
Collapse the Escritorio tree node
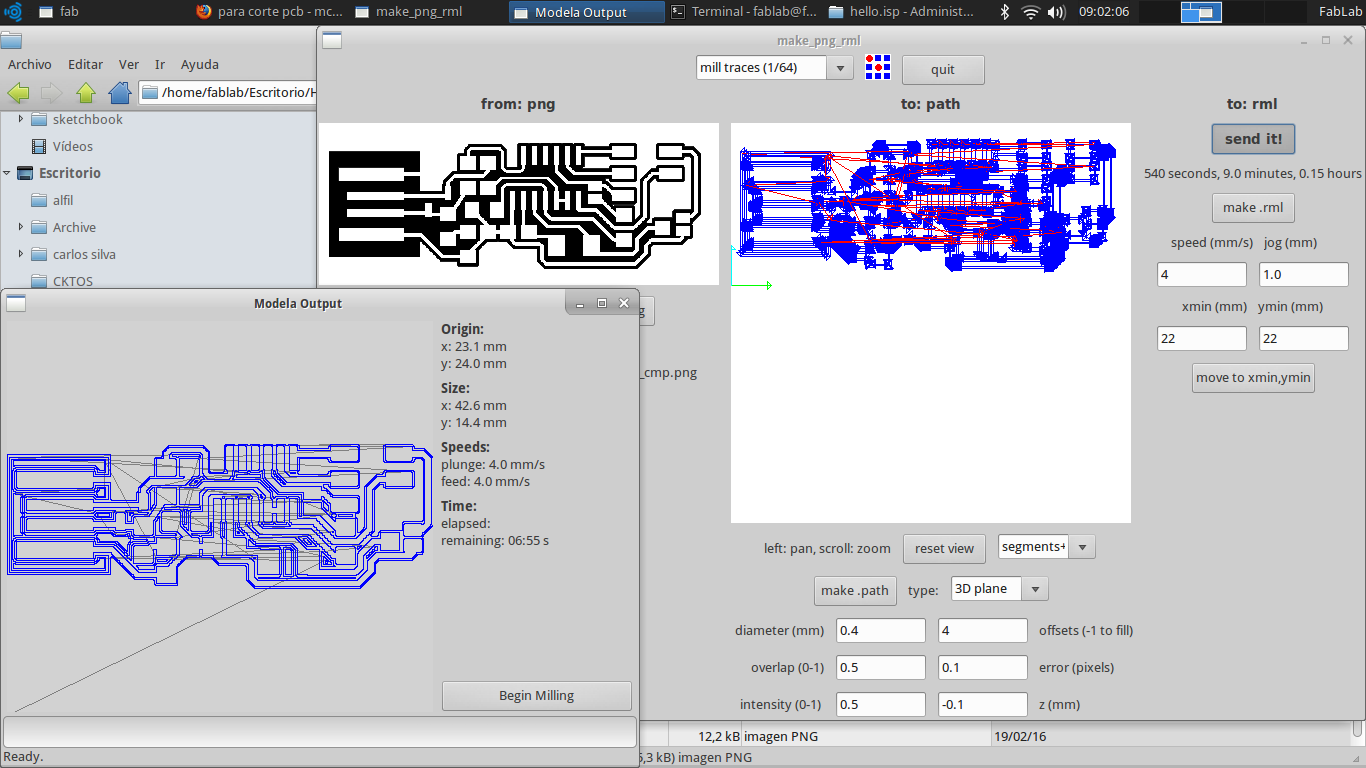tap(7, 174)
